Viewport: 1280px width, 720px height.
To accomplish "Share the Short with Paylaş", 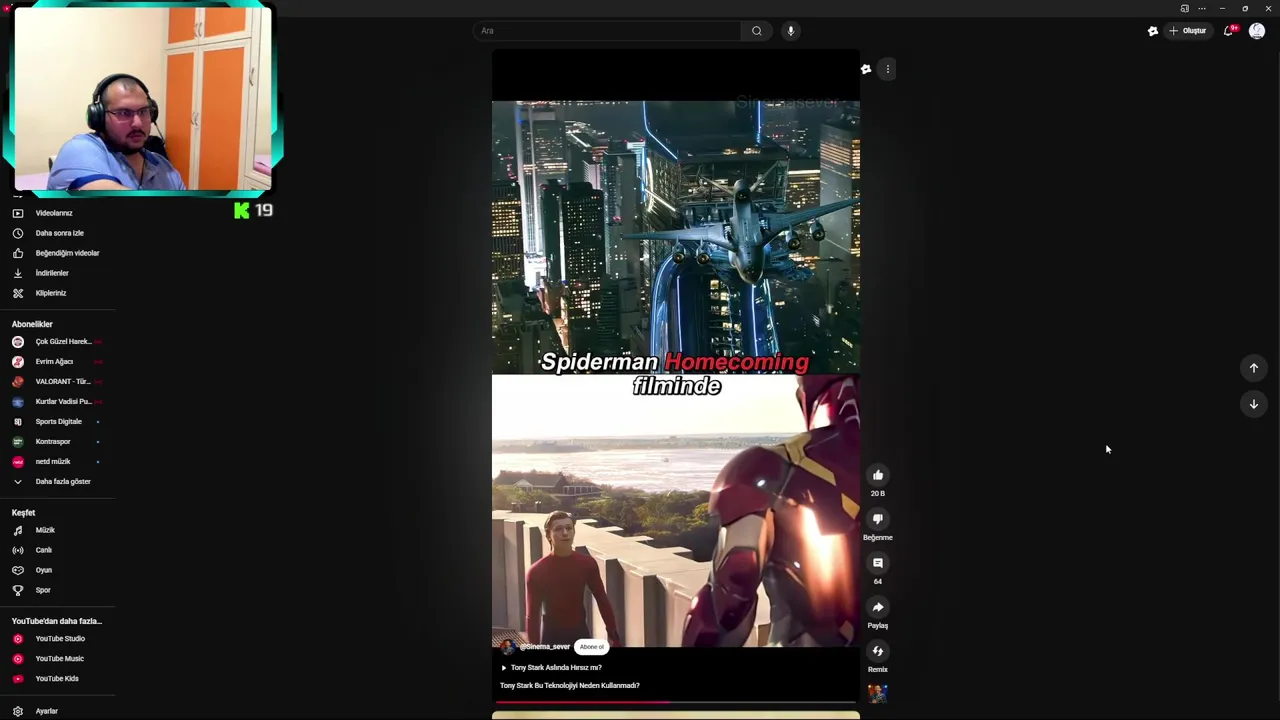I will click(877, 607).
